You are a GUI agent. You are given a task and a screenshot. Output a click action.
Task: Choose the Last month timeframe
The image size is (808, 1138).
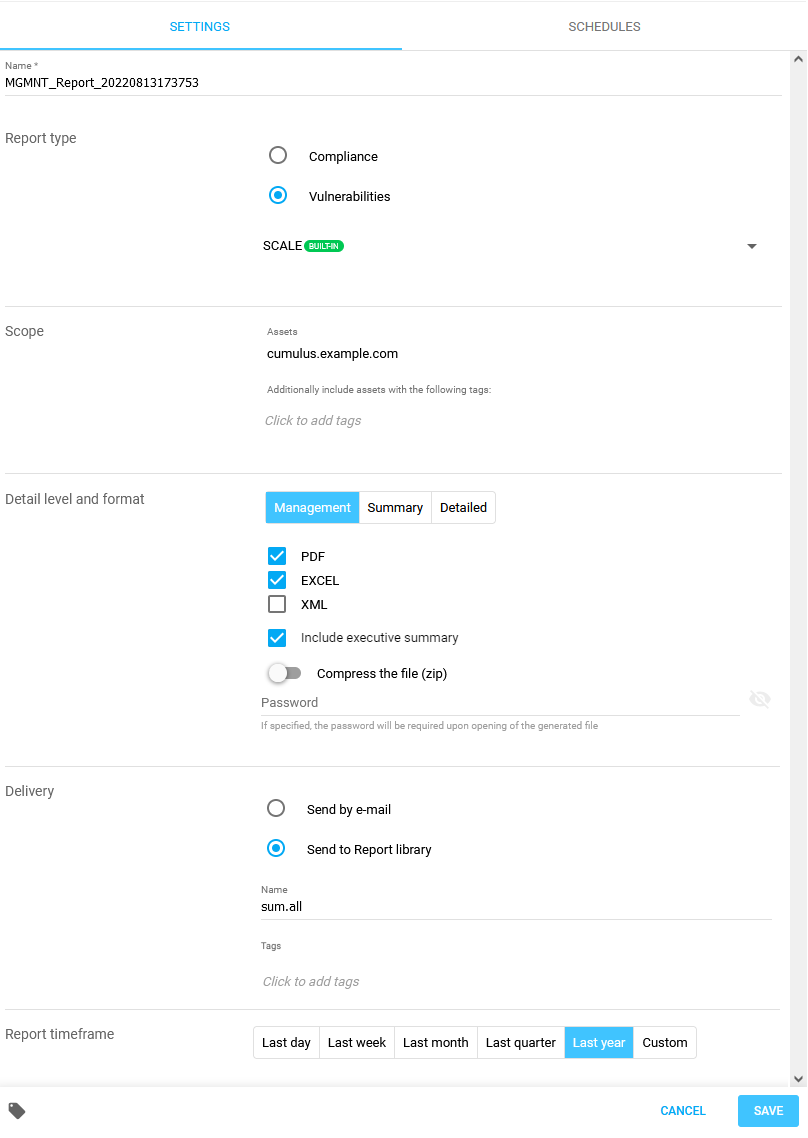click(x=435, y=1042)
